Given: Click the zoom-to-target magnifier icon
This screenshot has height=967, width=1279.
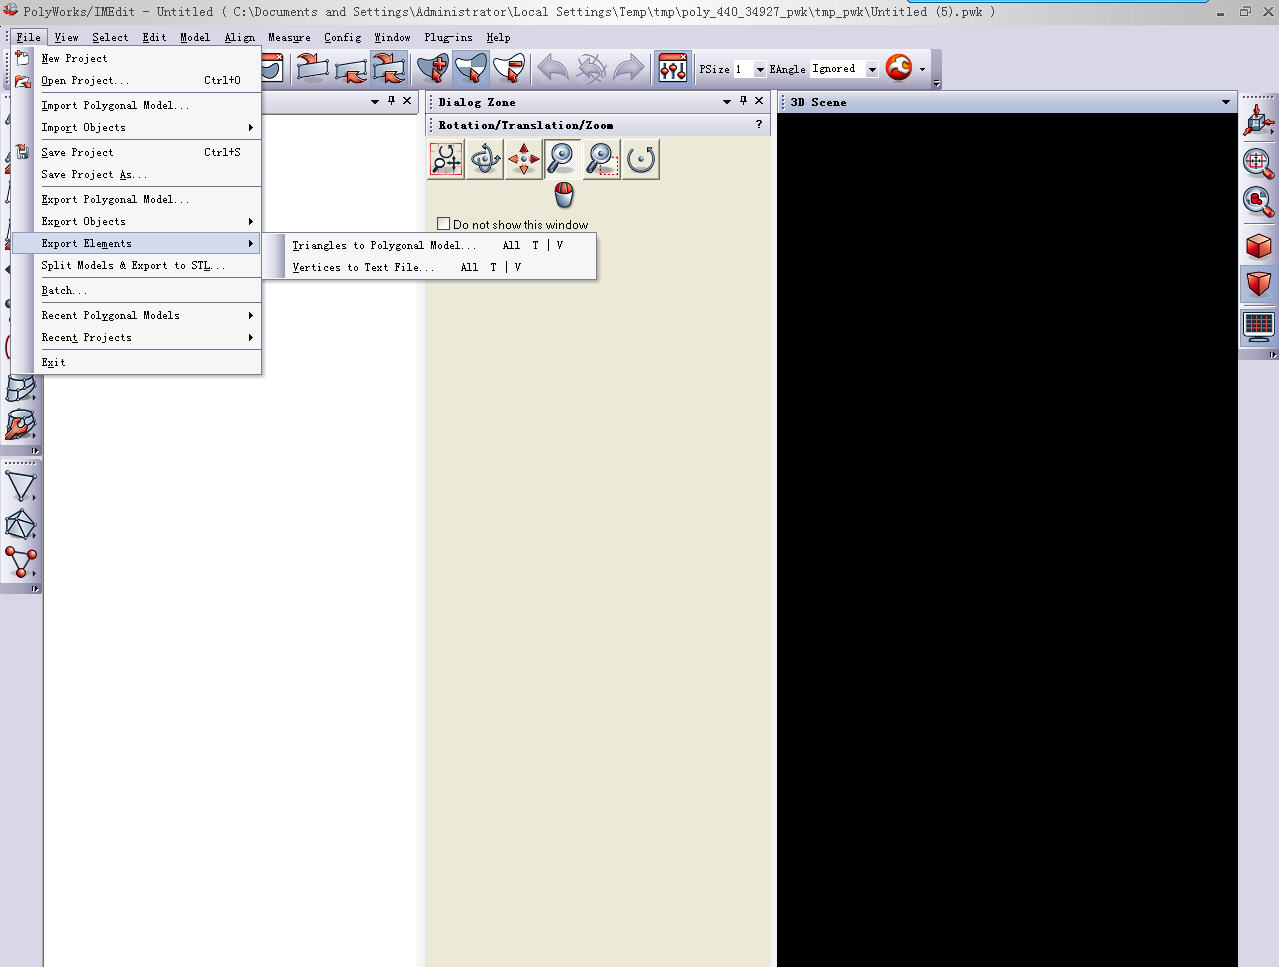Looking at the screenshot, I should tap(1258, 162).
